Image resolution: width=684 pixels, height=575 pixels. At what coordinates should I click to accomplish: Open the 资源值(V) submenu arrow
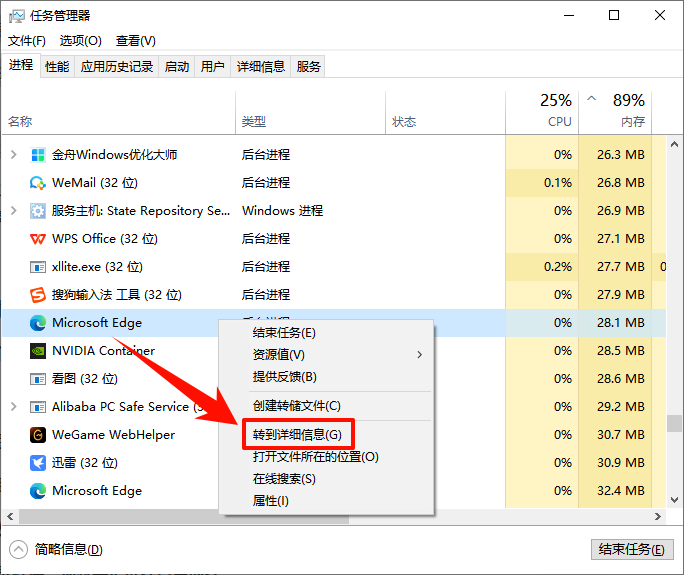419,355
